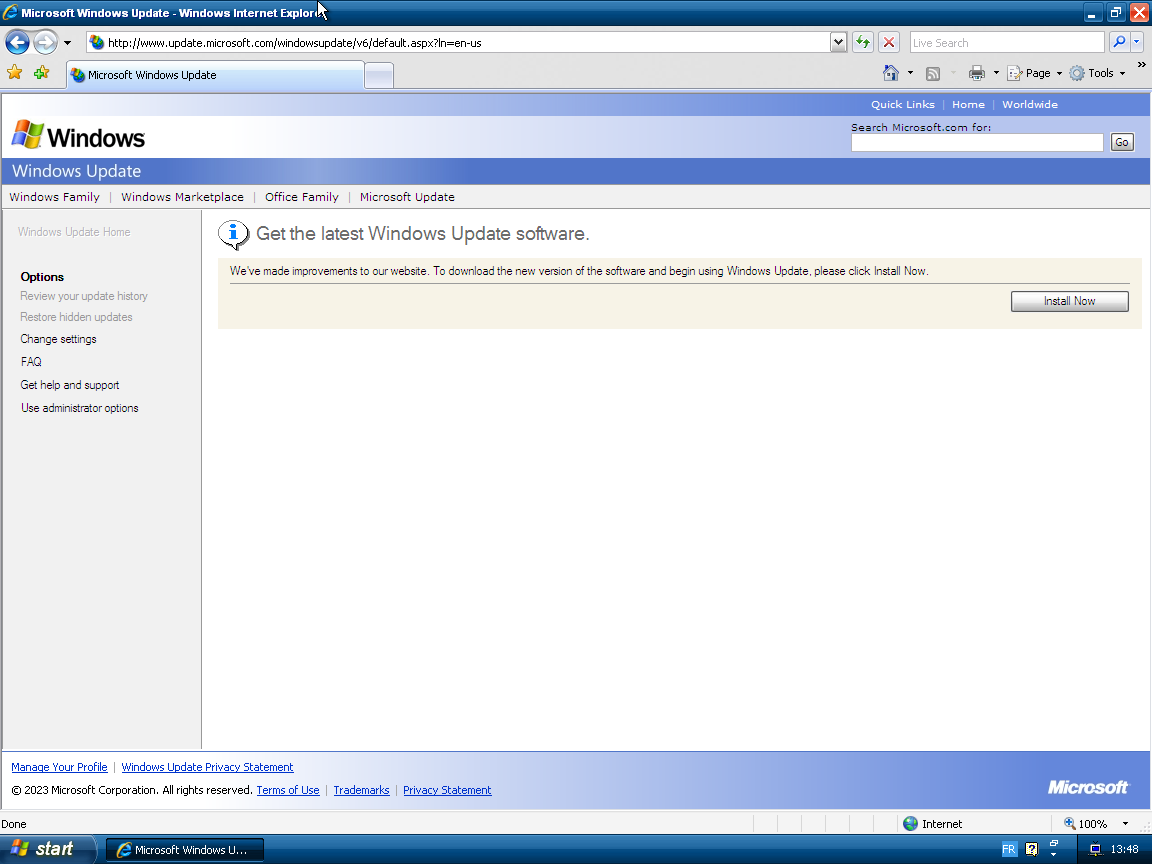Viewport: 1152px width, 864px height.
Task: Open the Windows start menu
Action: click(47, 849)
